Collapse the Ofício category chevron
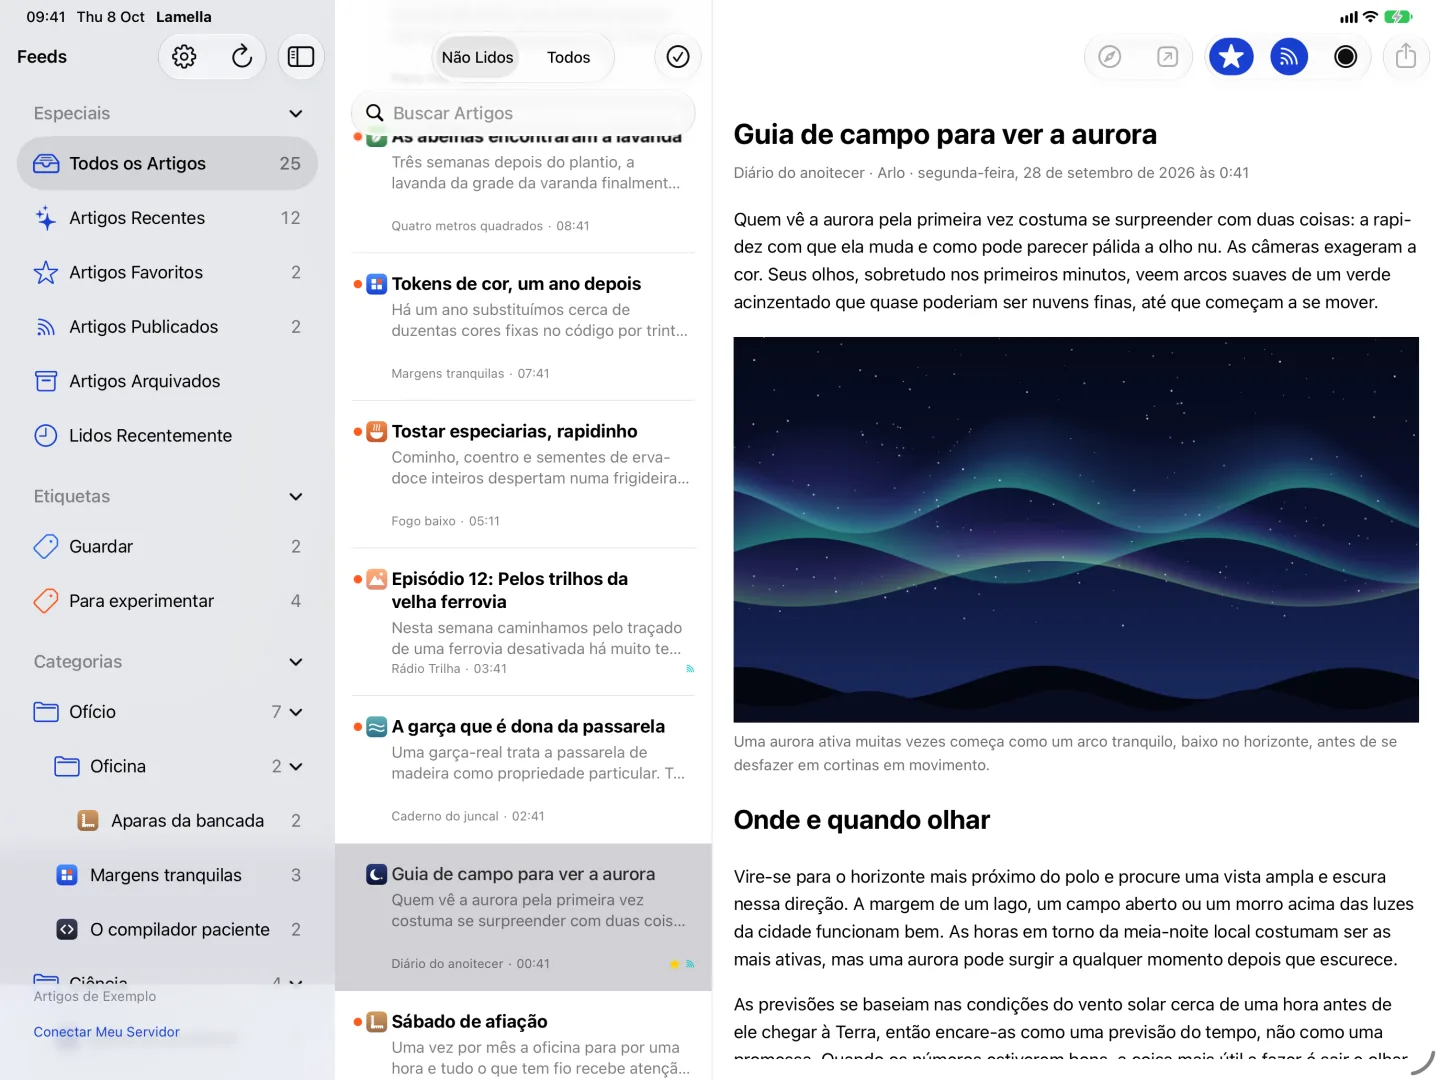1440x1080 pixels. tap(296, 712)
